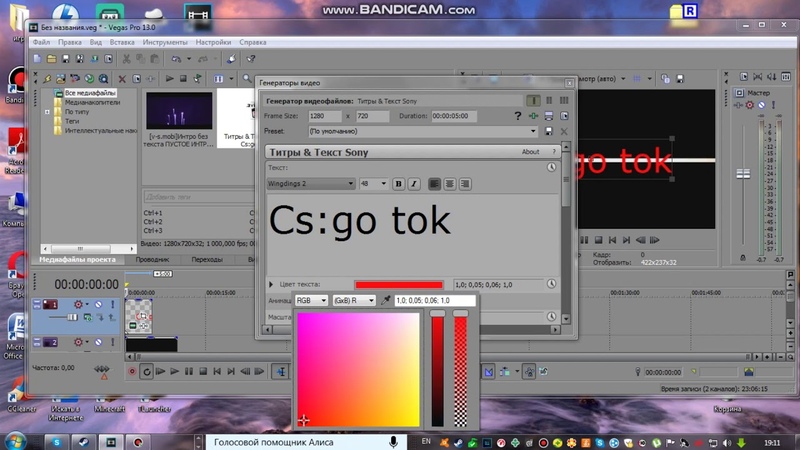Viewport: 800px width, 450px height.
Task: Set text alignment to center
Action: point(449,184)
